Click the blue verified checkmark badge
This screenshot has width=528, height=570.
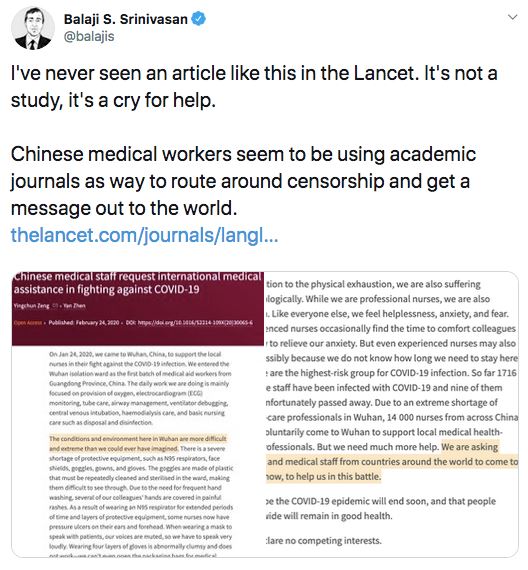pyautogui.click(x=199, y=19)
